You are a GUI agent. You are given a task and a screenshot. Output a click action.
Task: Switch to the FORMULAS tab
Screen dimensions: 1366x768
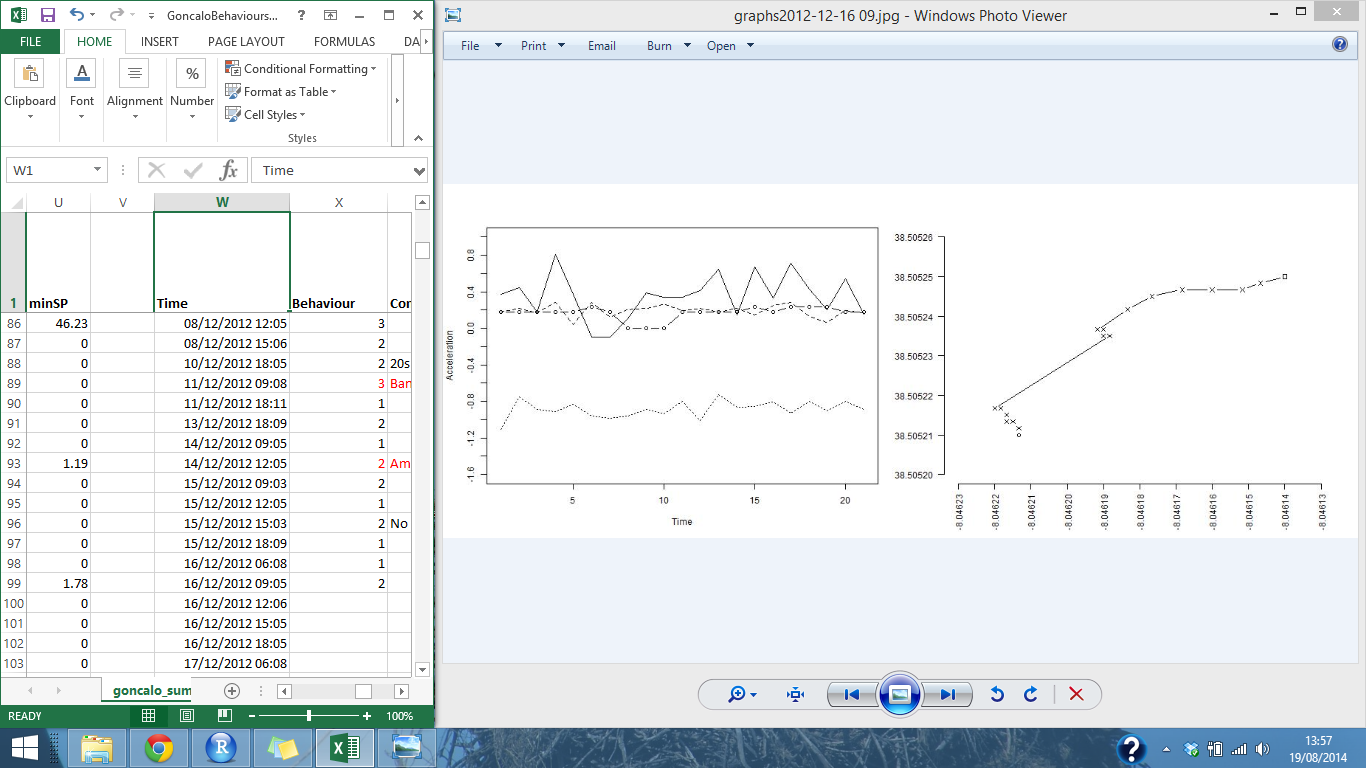pyautogui.click(x=345, y=42)
